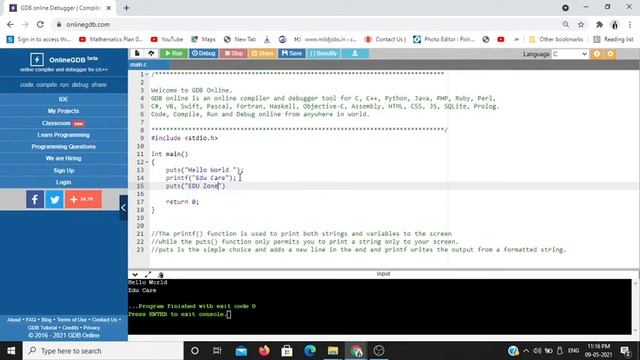Click the clear console icon
The image size is (640, 360).
pos(161,275)
